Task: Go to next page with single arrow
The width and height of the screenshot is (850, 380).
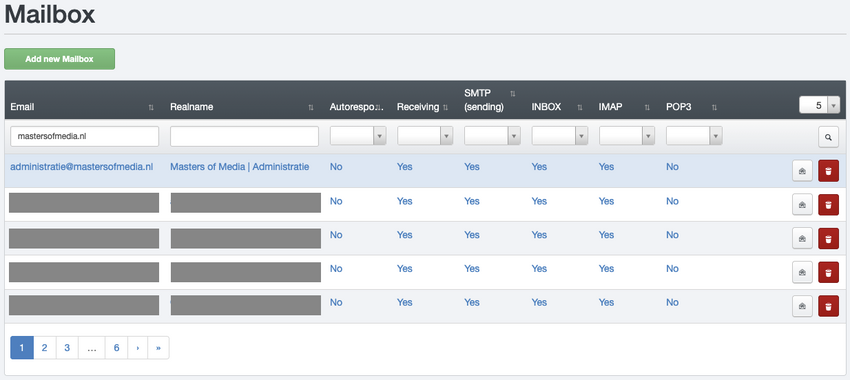Action: coord(138,347)
